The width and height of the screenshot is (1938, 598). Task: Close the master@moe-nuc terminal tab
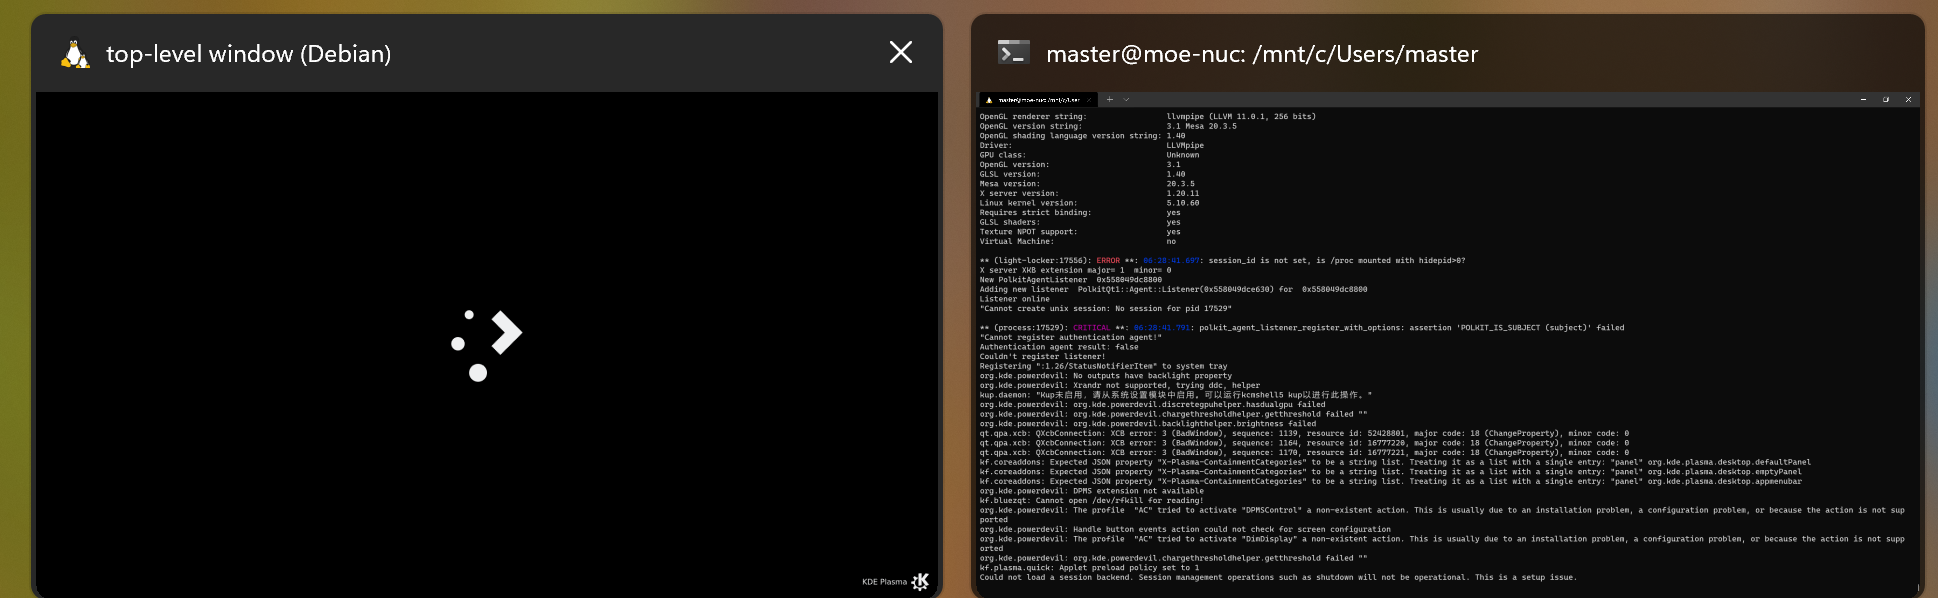point(1089,100)
